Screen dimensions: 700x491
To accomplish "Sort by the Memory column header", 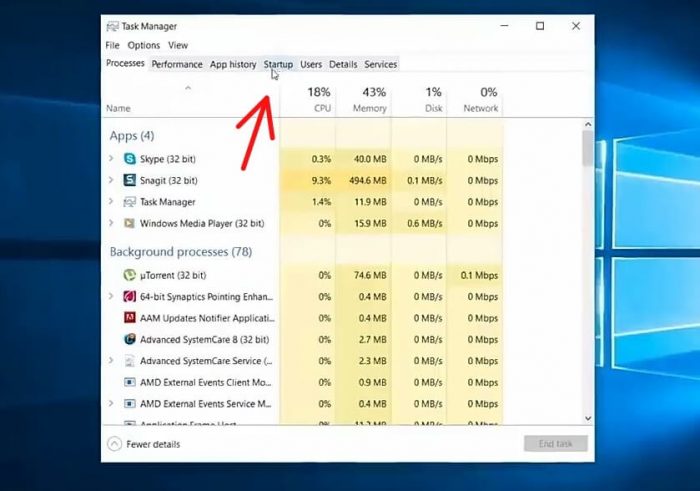I will (x=370, y=108).
